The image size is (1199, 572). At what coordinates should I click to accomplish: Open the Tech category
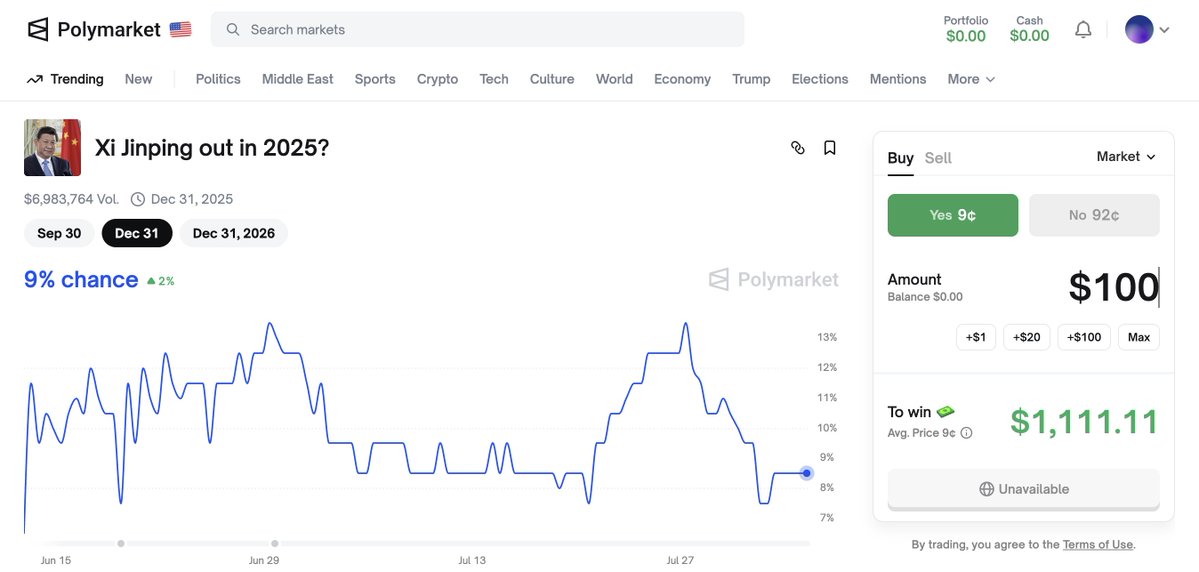494,80
